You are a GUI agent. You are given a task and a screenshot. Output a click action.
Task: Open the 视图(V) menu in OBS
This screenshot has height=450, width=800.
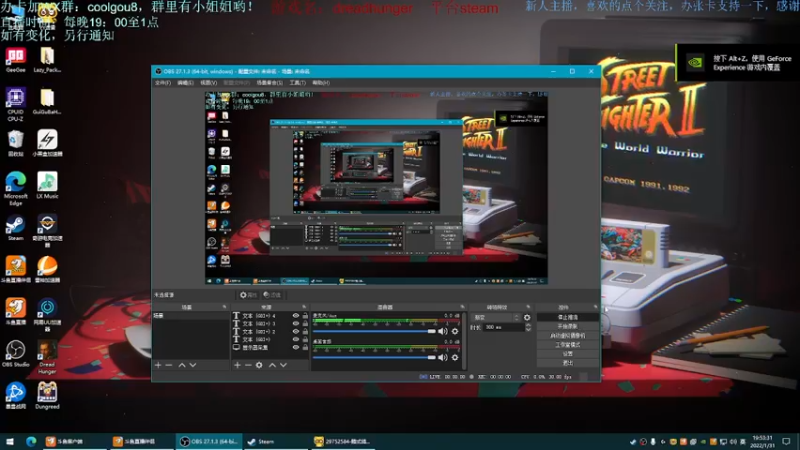[x=208, y=83]
